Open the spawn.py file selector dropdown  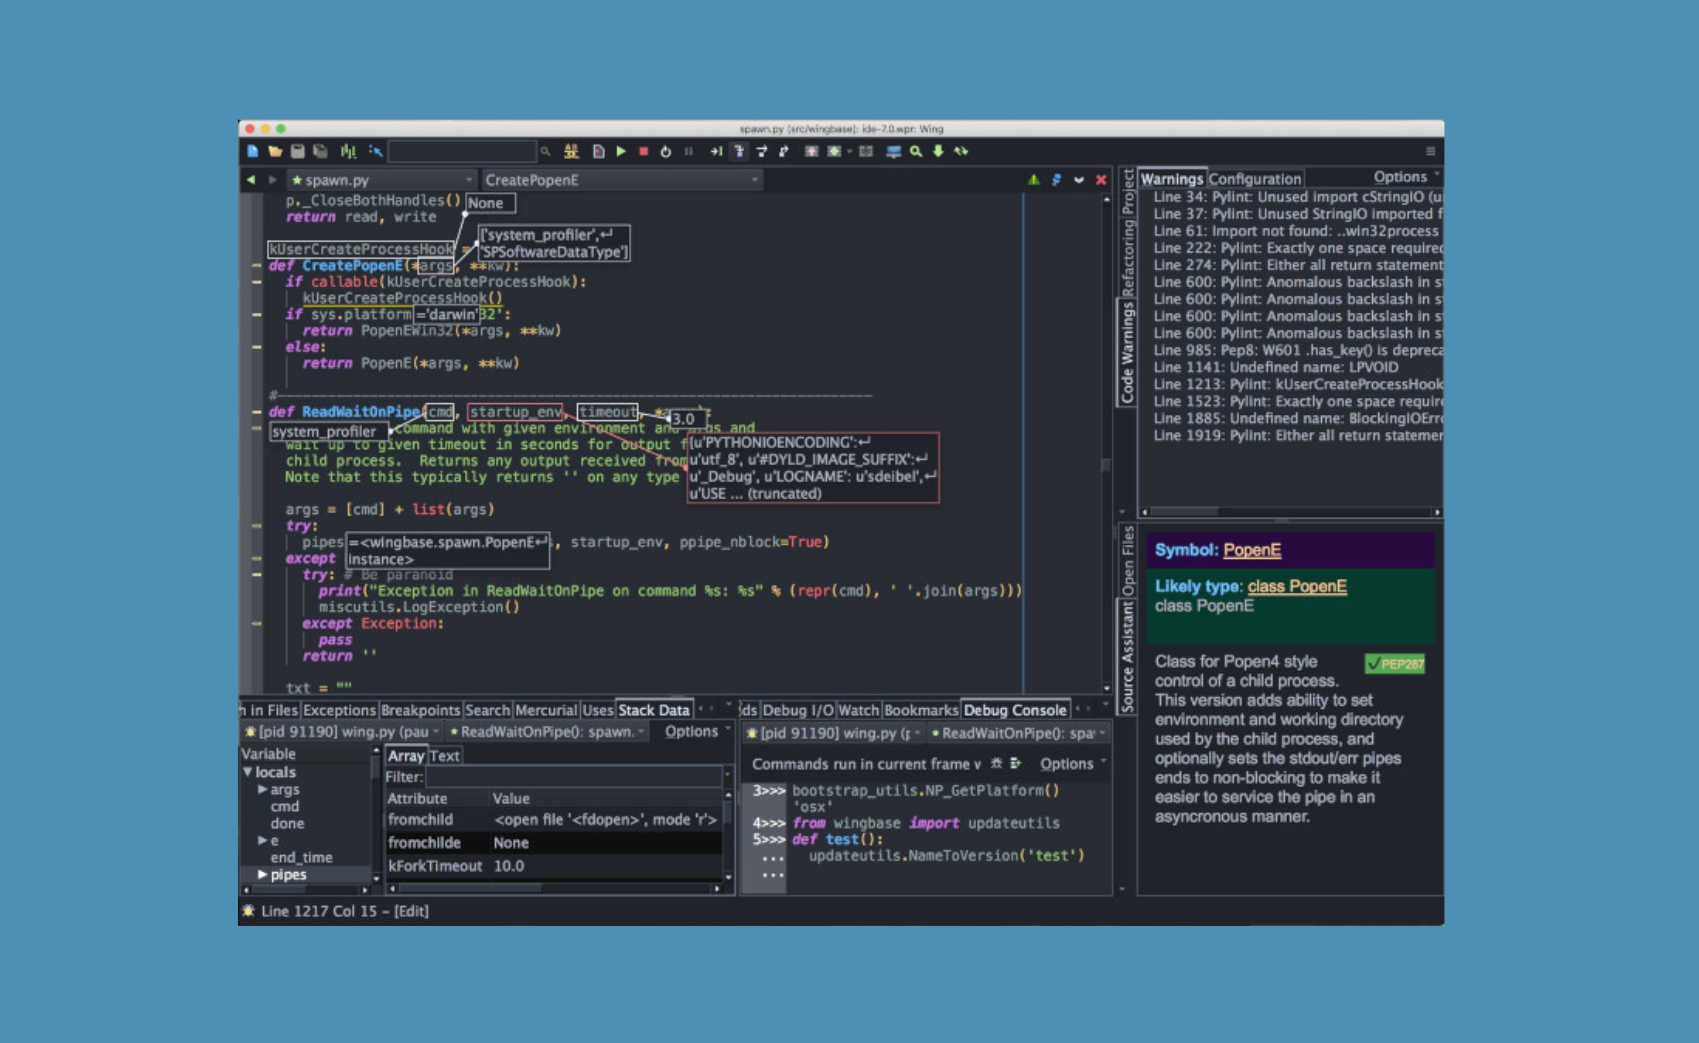pos(381,180)
